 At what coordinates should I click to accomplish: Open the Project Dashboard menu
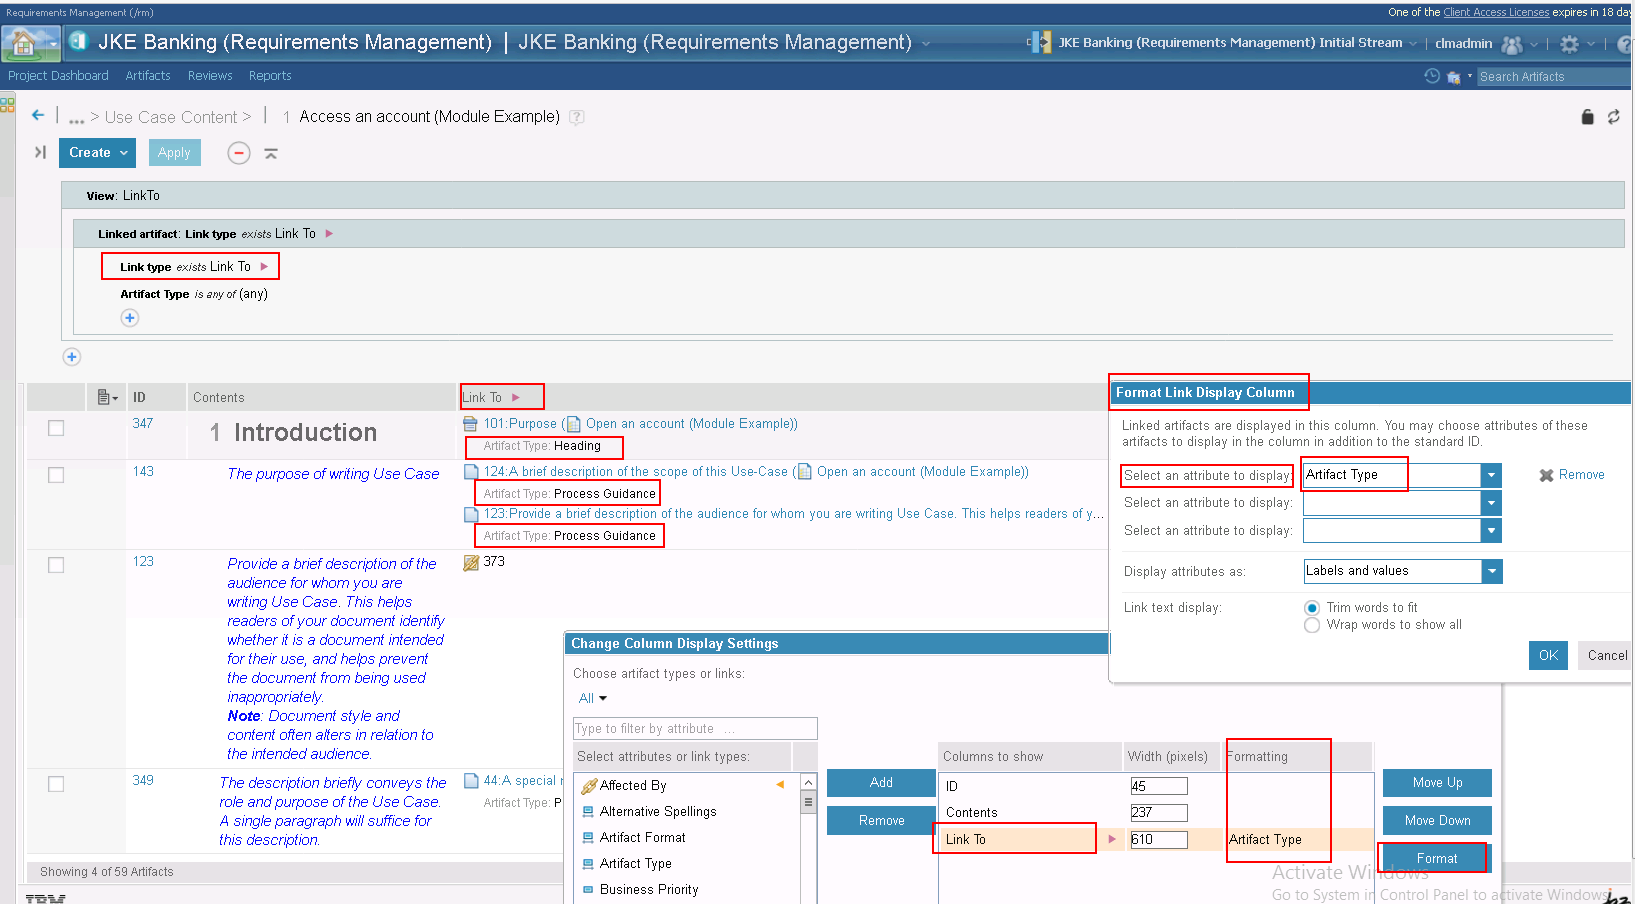click(58, 76)
